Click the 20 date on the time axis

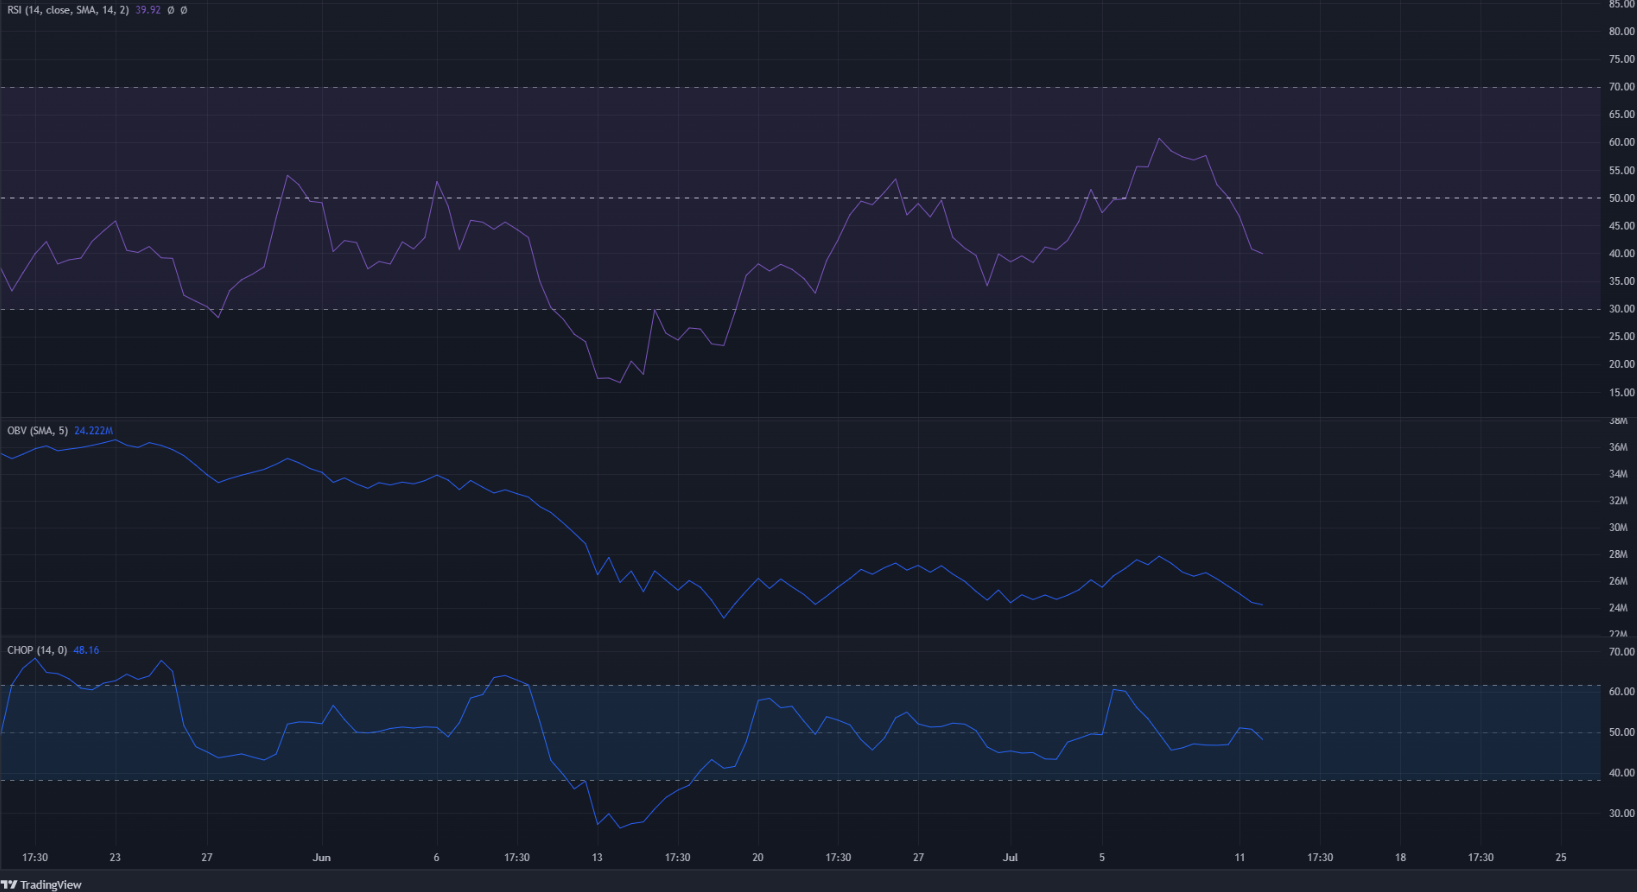(x=758, y=857)
